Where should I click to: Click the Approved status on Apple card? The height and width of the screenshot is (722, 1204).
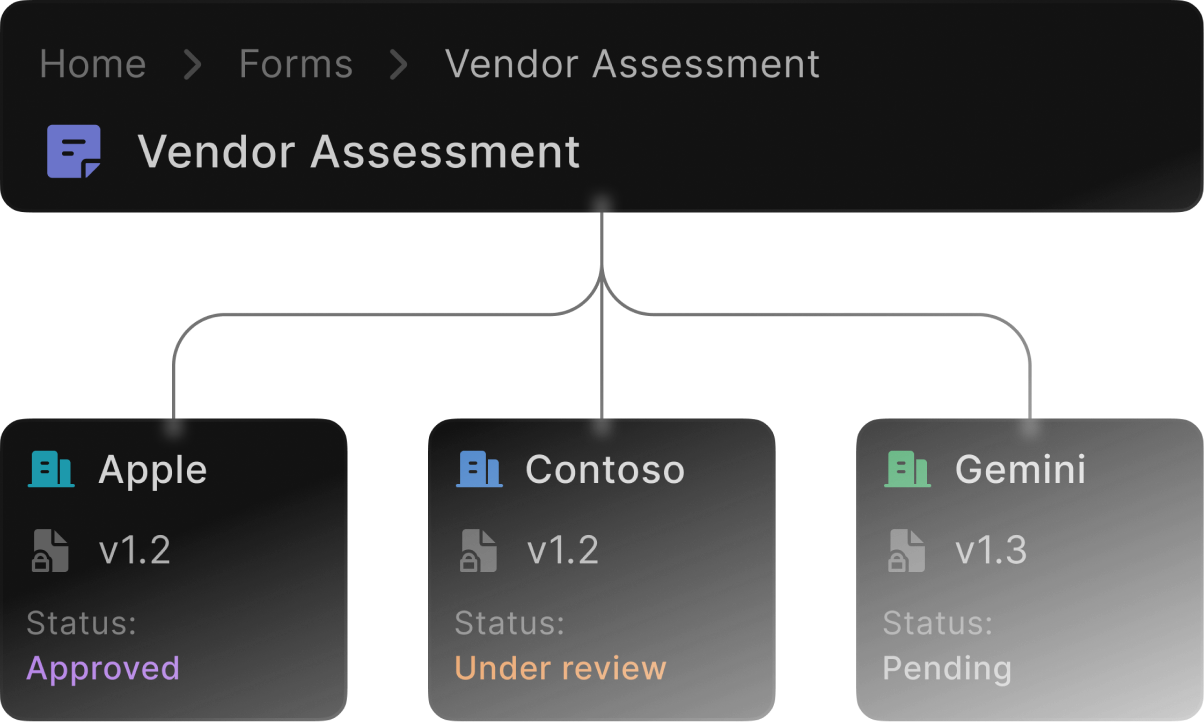click(103, 668)
